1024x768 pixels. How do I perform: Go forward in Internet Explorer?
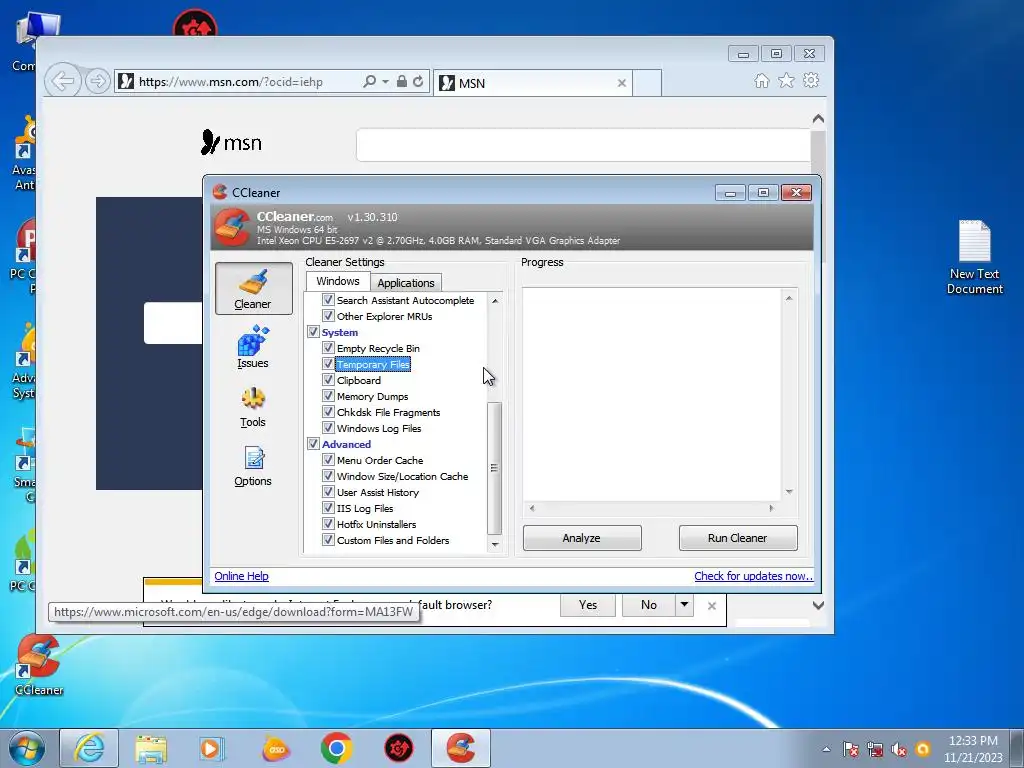tap(97, 82)
